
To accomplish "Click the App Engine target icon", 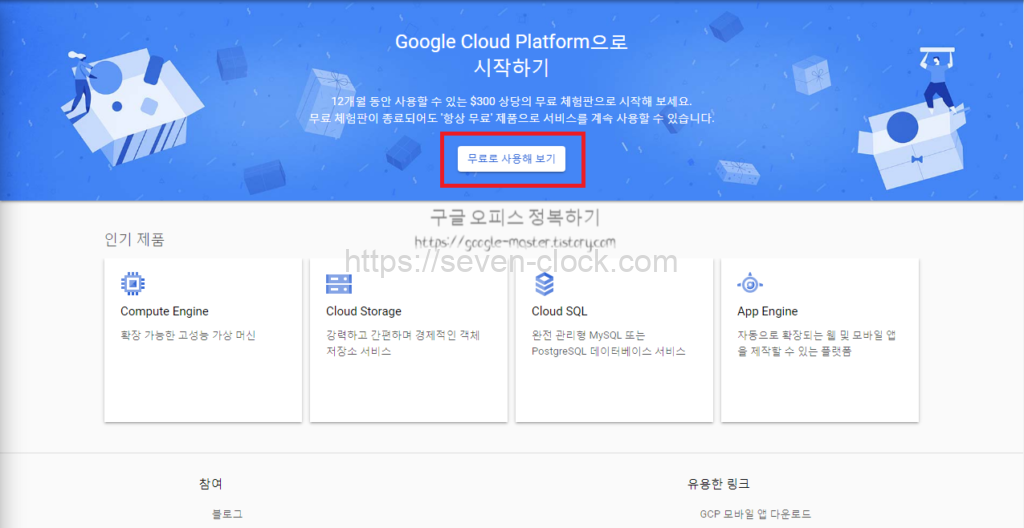I will (x=750, y=283).
